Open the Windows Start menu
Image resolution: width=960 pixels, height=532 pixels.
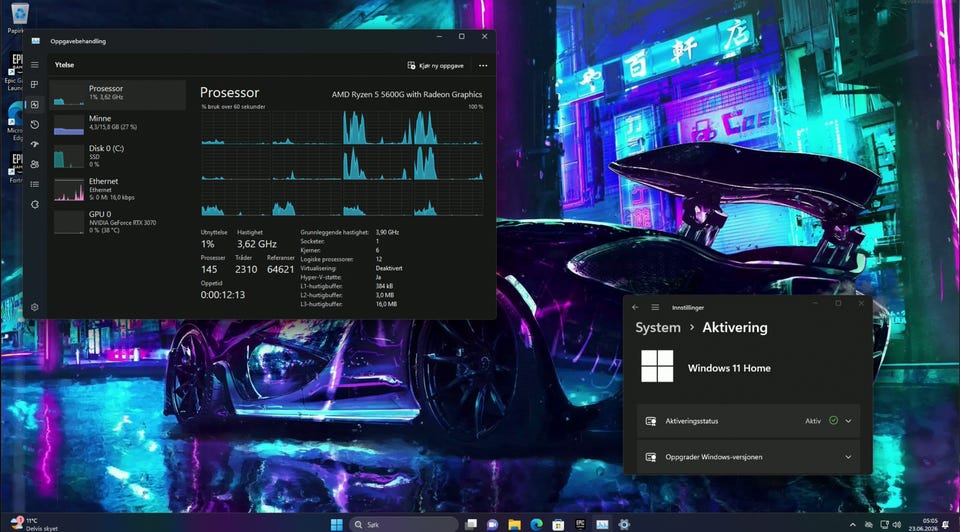337,525
